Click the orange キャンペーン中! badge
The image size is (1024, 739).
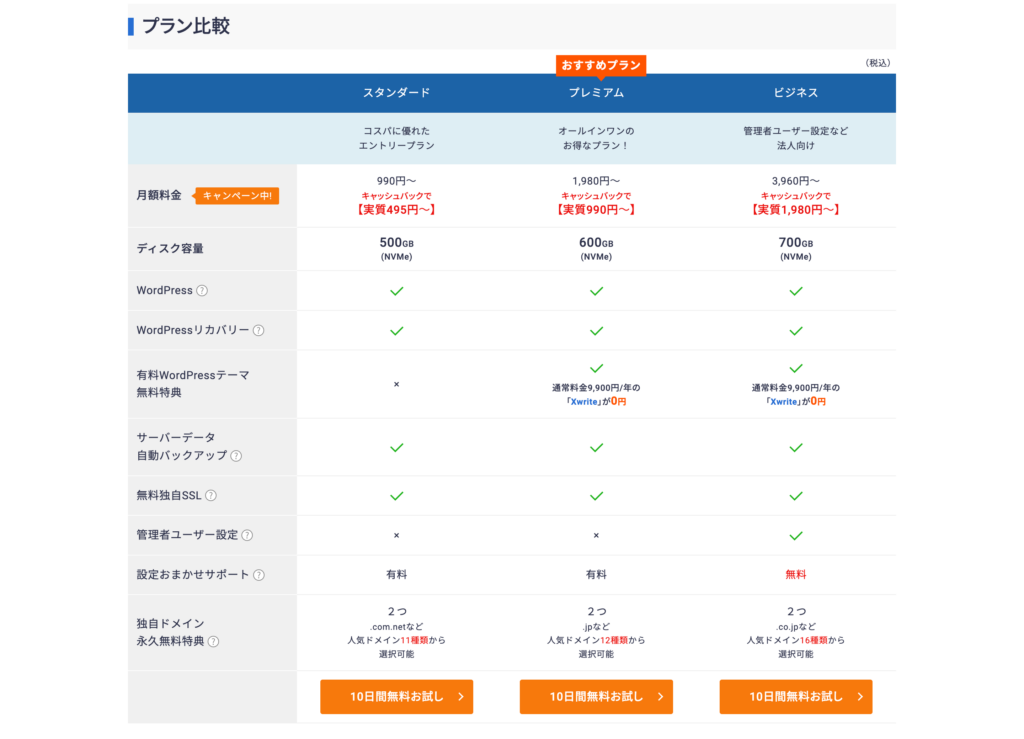click(x=237, y=196)
